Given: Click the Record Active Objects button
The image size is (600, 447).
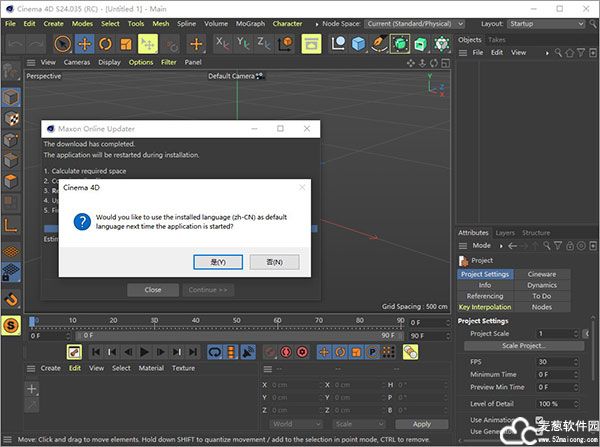Looking at the screenshot, I should (270, 352).
